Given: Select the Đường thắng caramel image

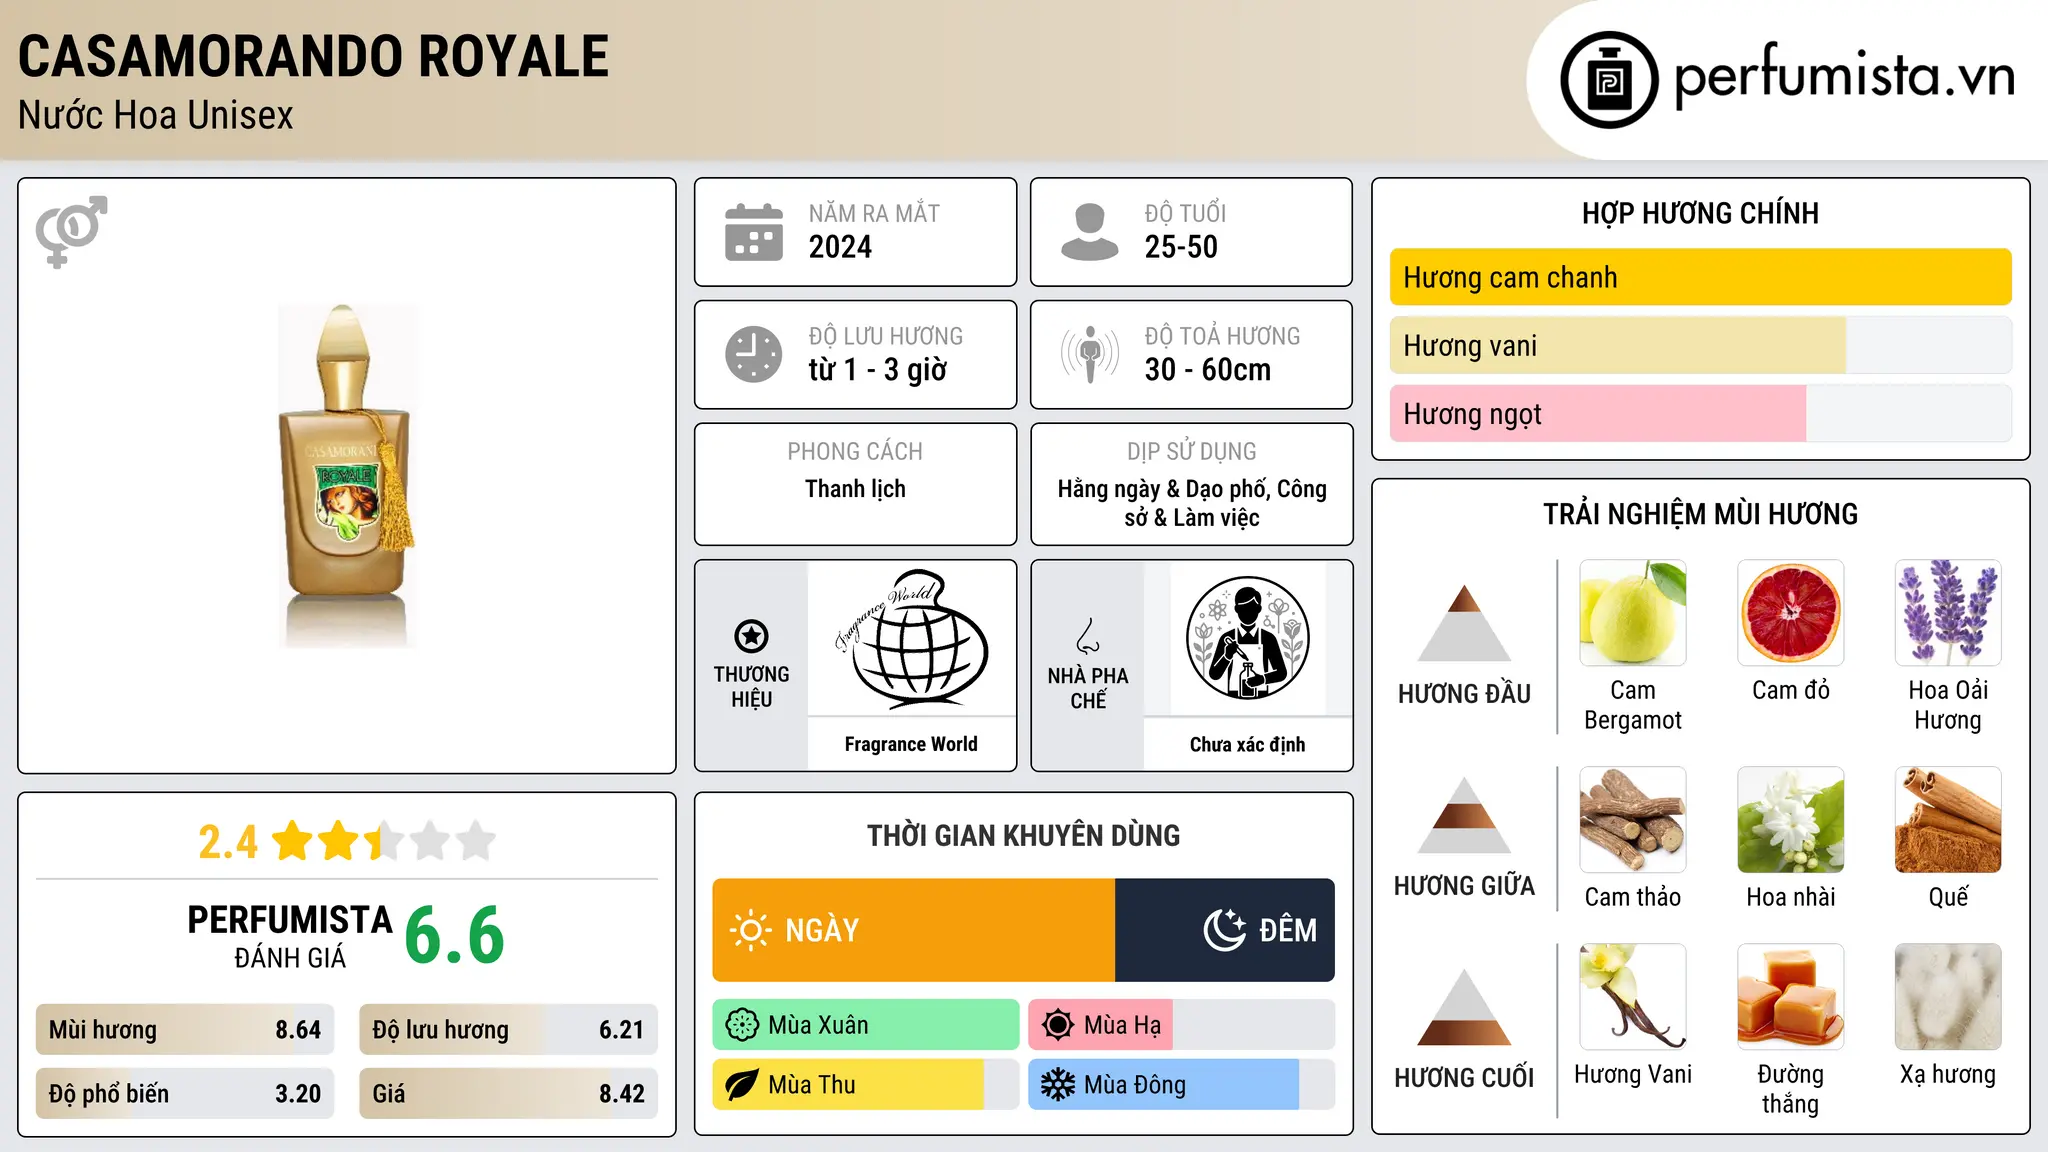Looking at the screenshot, I should [1791, 997].
